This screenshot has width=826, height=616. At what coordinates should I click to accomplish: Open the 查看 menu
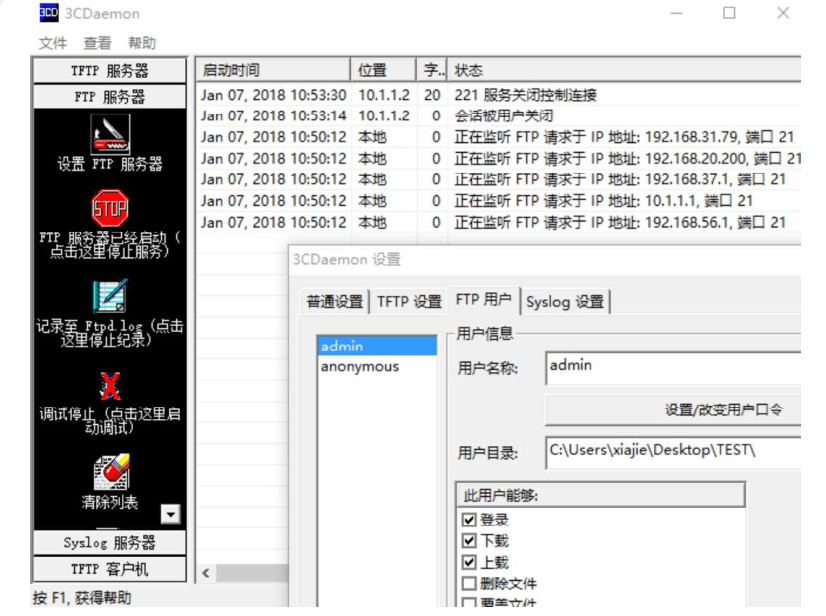[97, 43]
